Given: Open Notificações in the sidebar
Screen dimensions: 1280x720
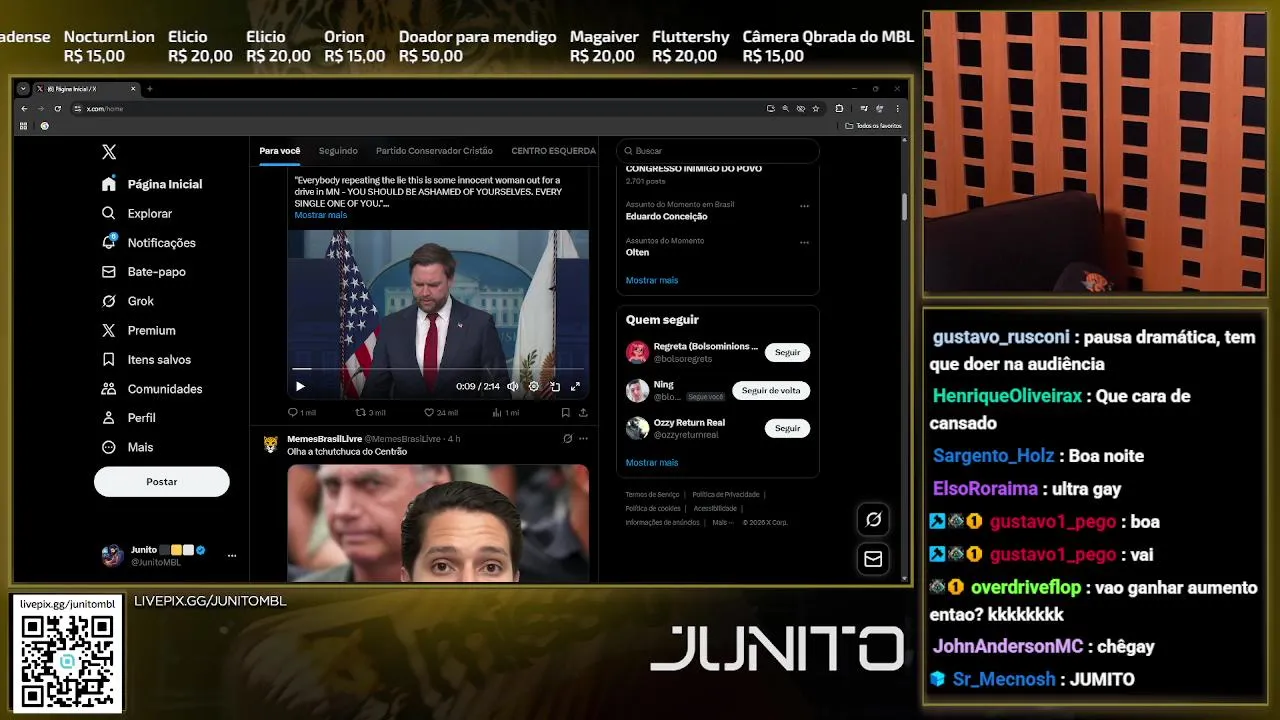Looking at the screenshot, I should click(x=149, y=242).
